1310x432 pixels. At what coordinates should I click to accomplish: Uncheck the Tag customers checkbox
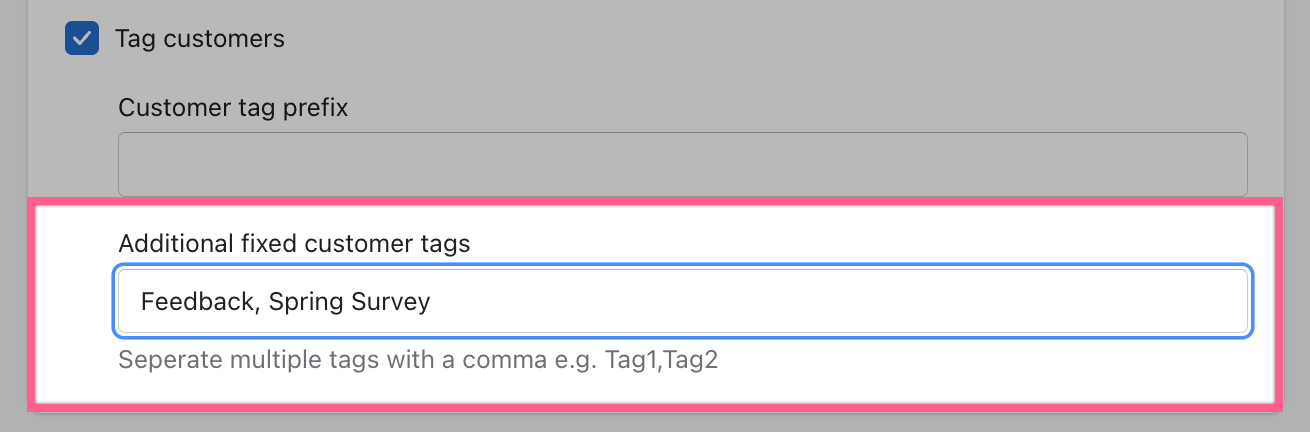pyautogui.click(x=82, y=39)
